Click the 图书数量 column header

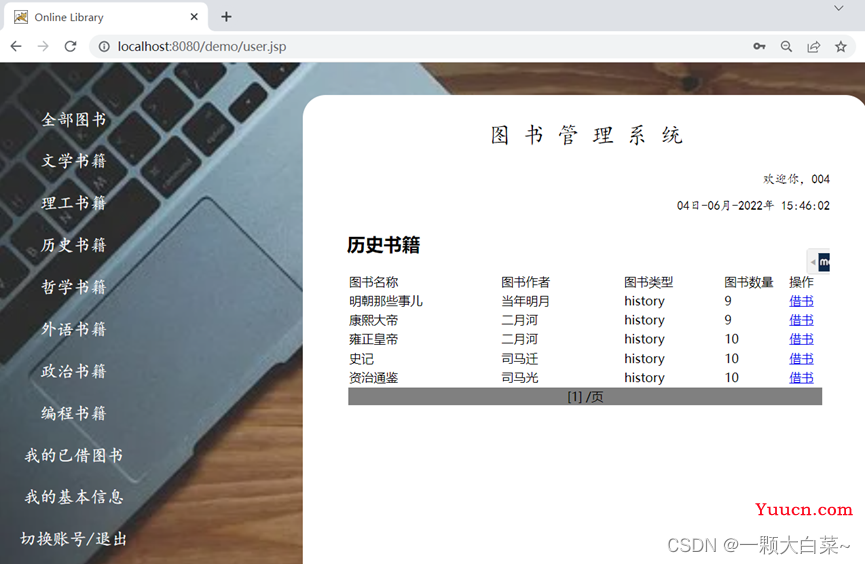[x=749, y=282]
